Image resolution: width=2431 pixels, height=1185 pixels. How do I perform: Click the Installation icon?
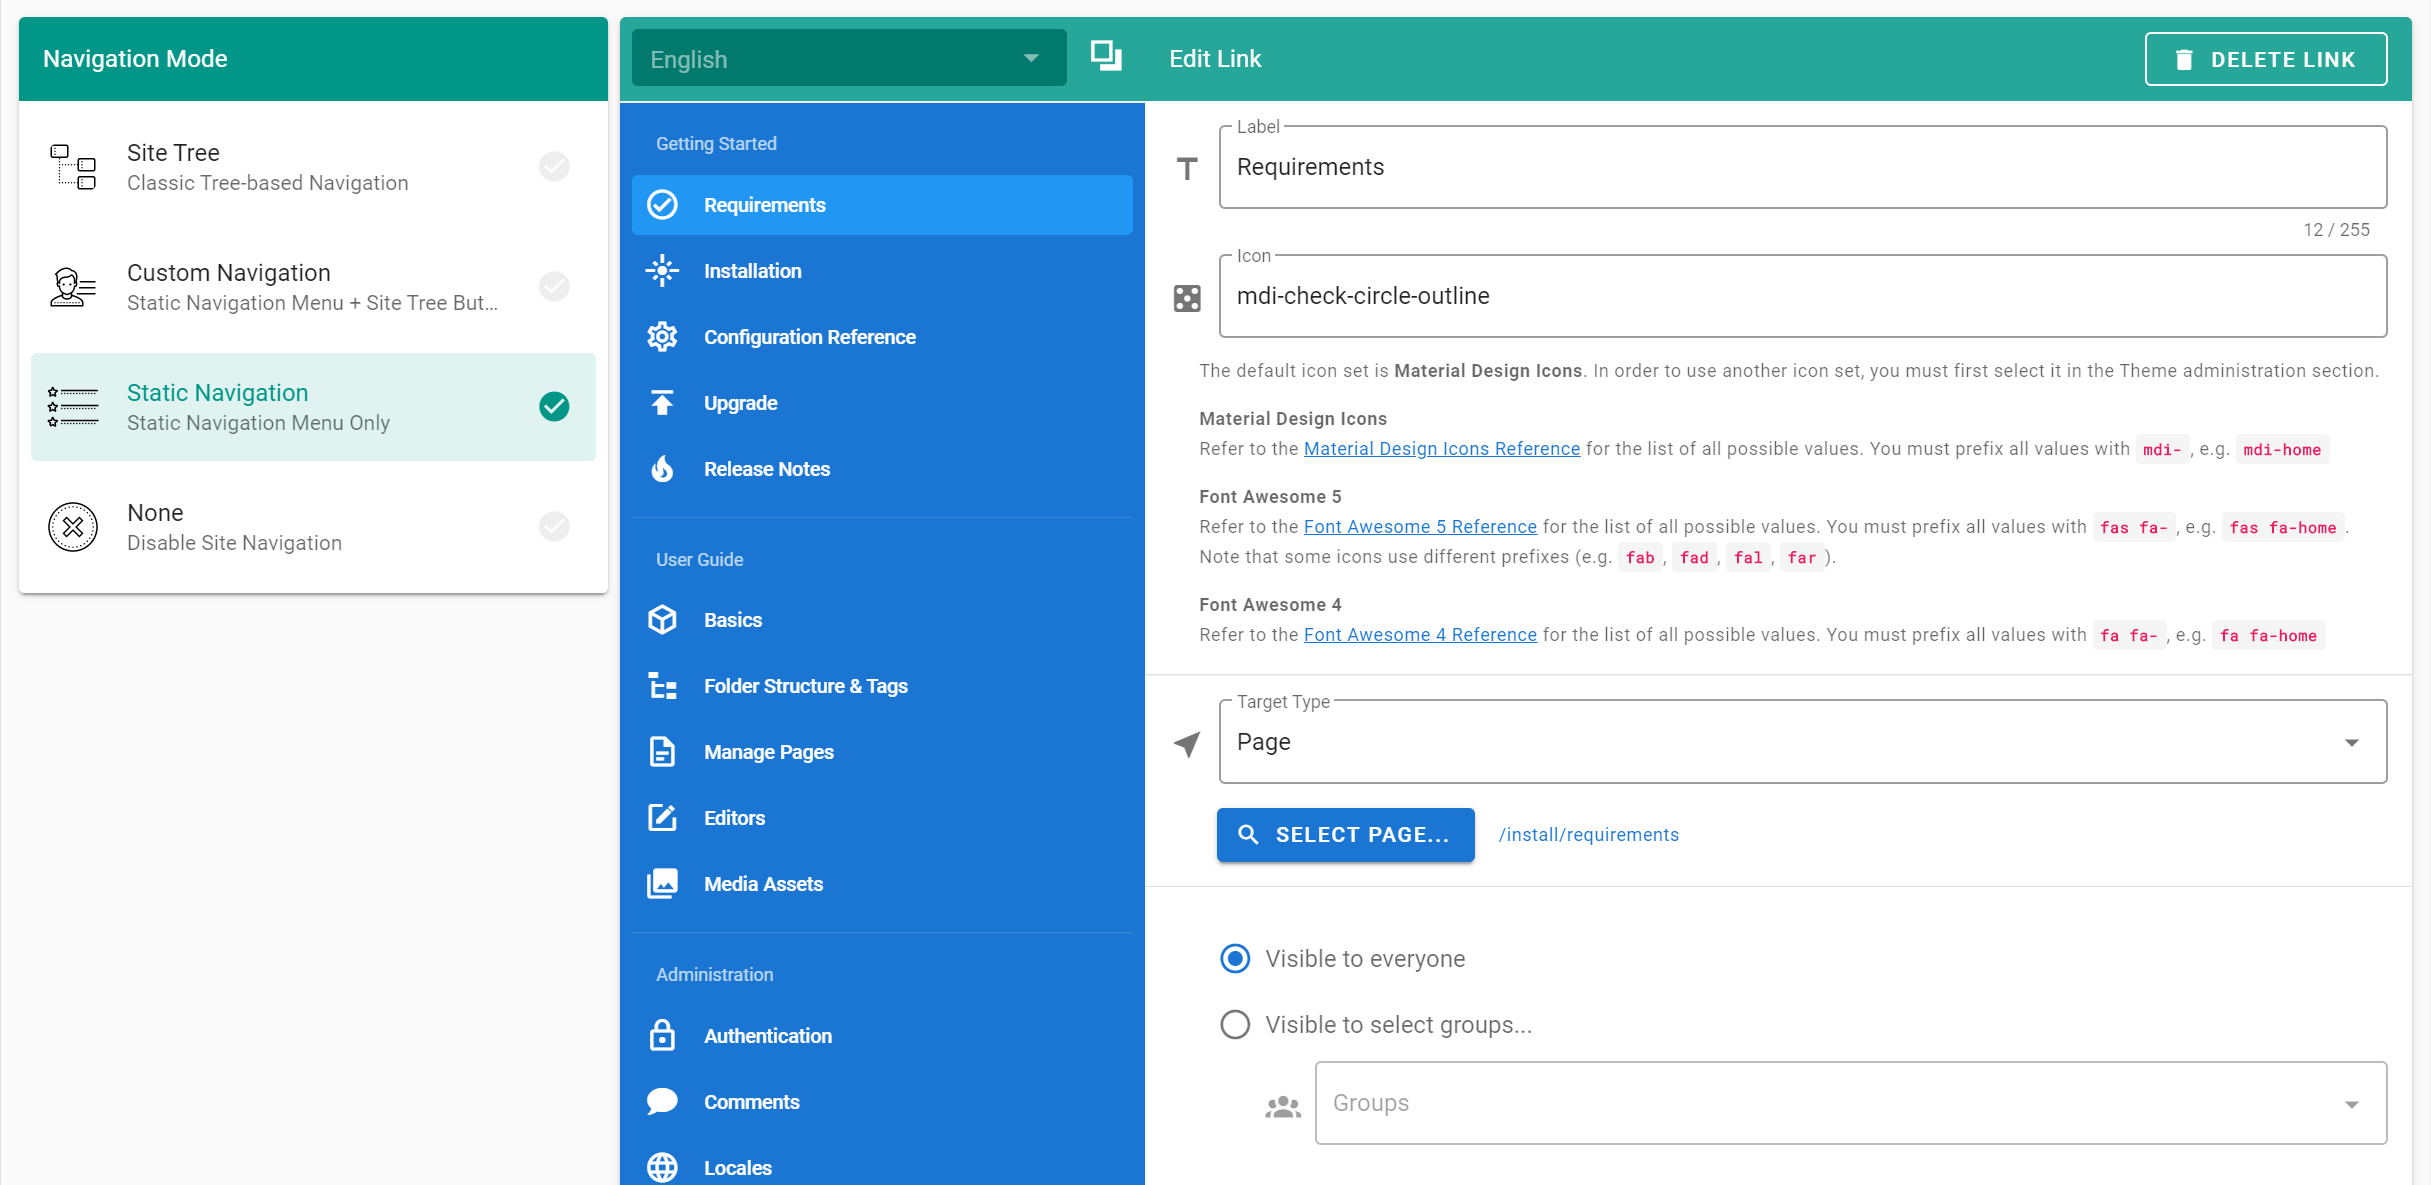tap(662, 270)
